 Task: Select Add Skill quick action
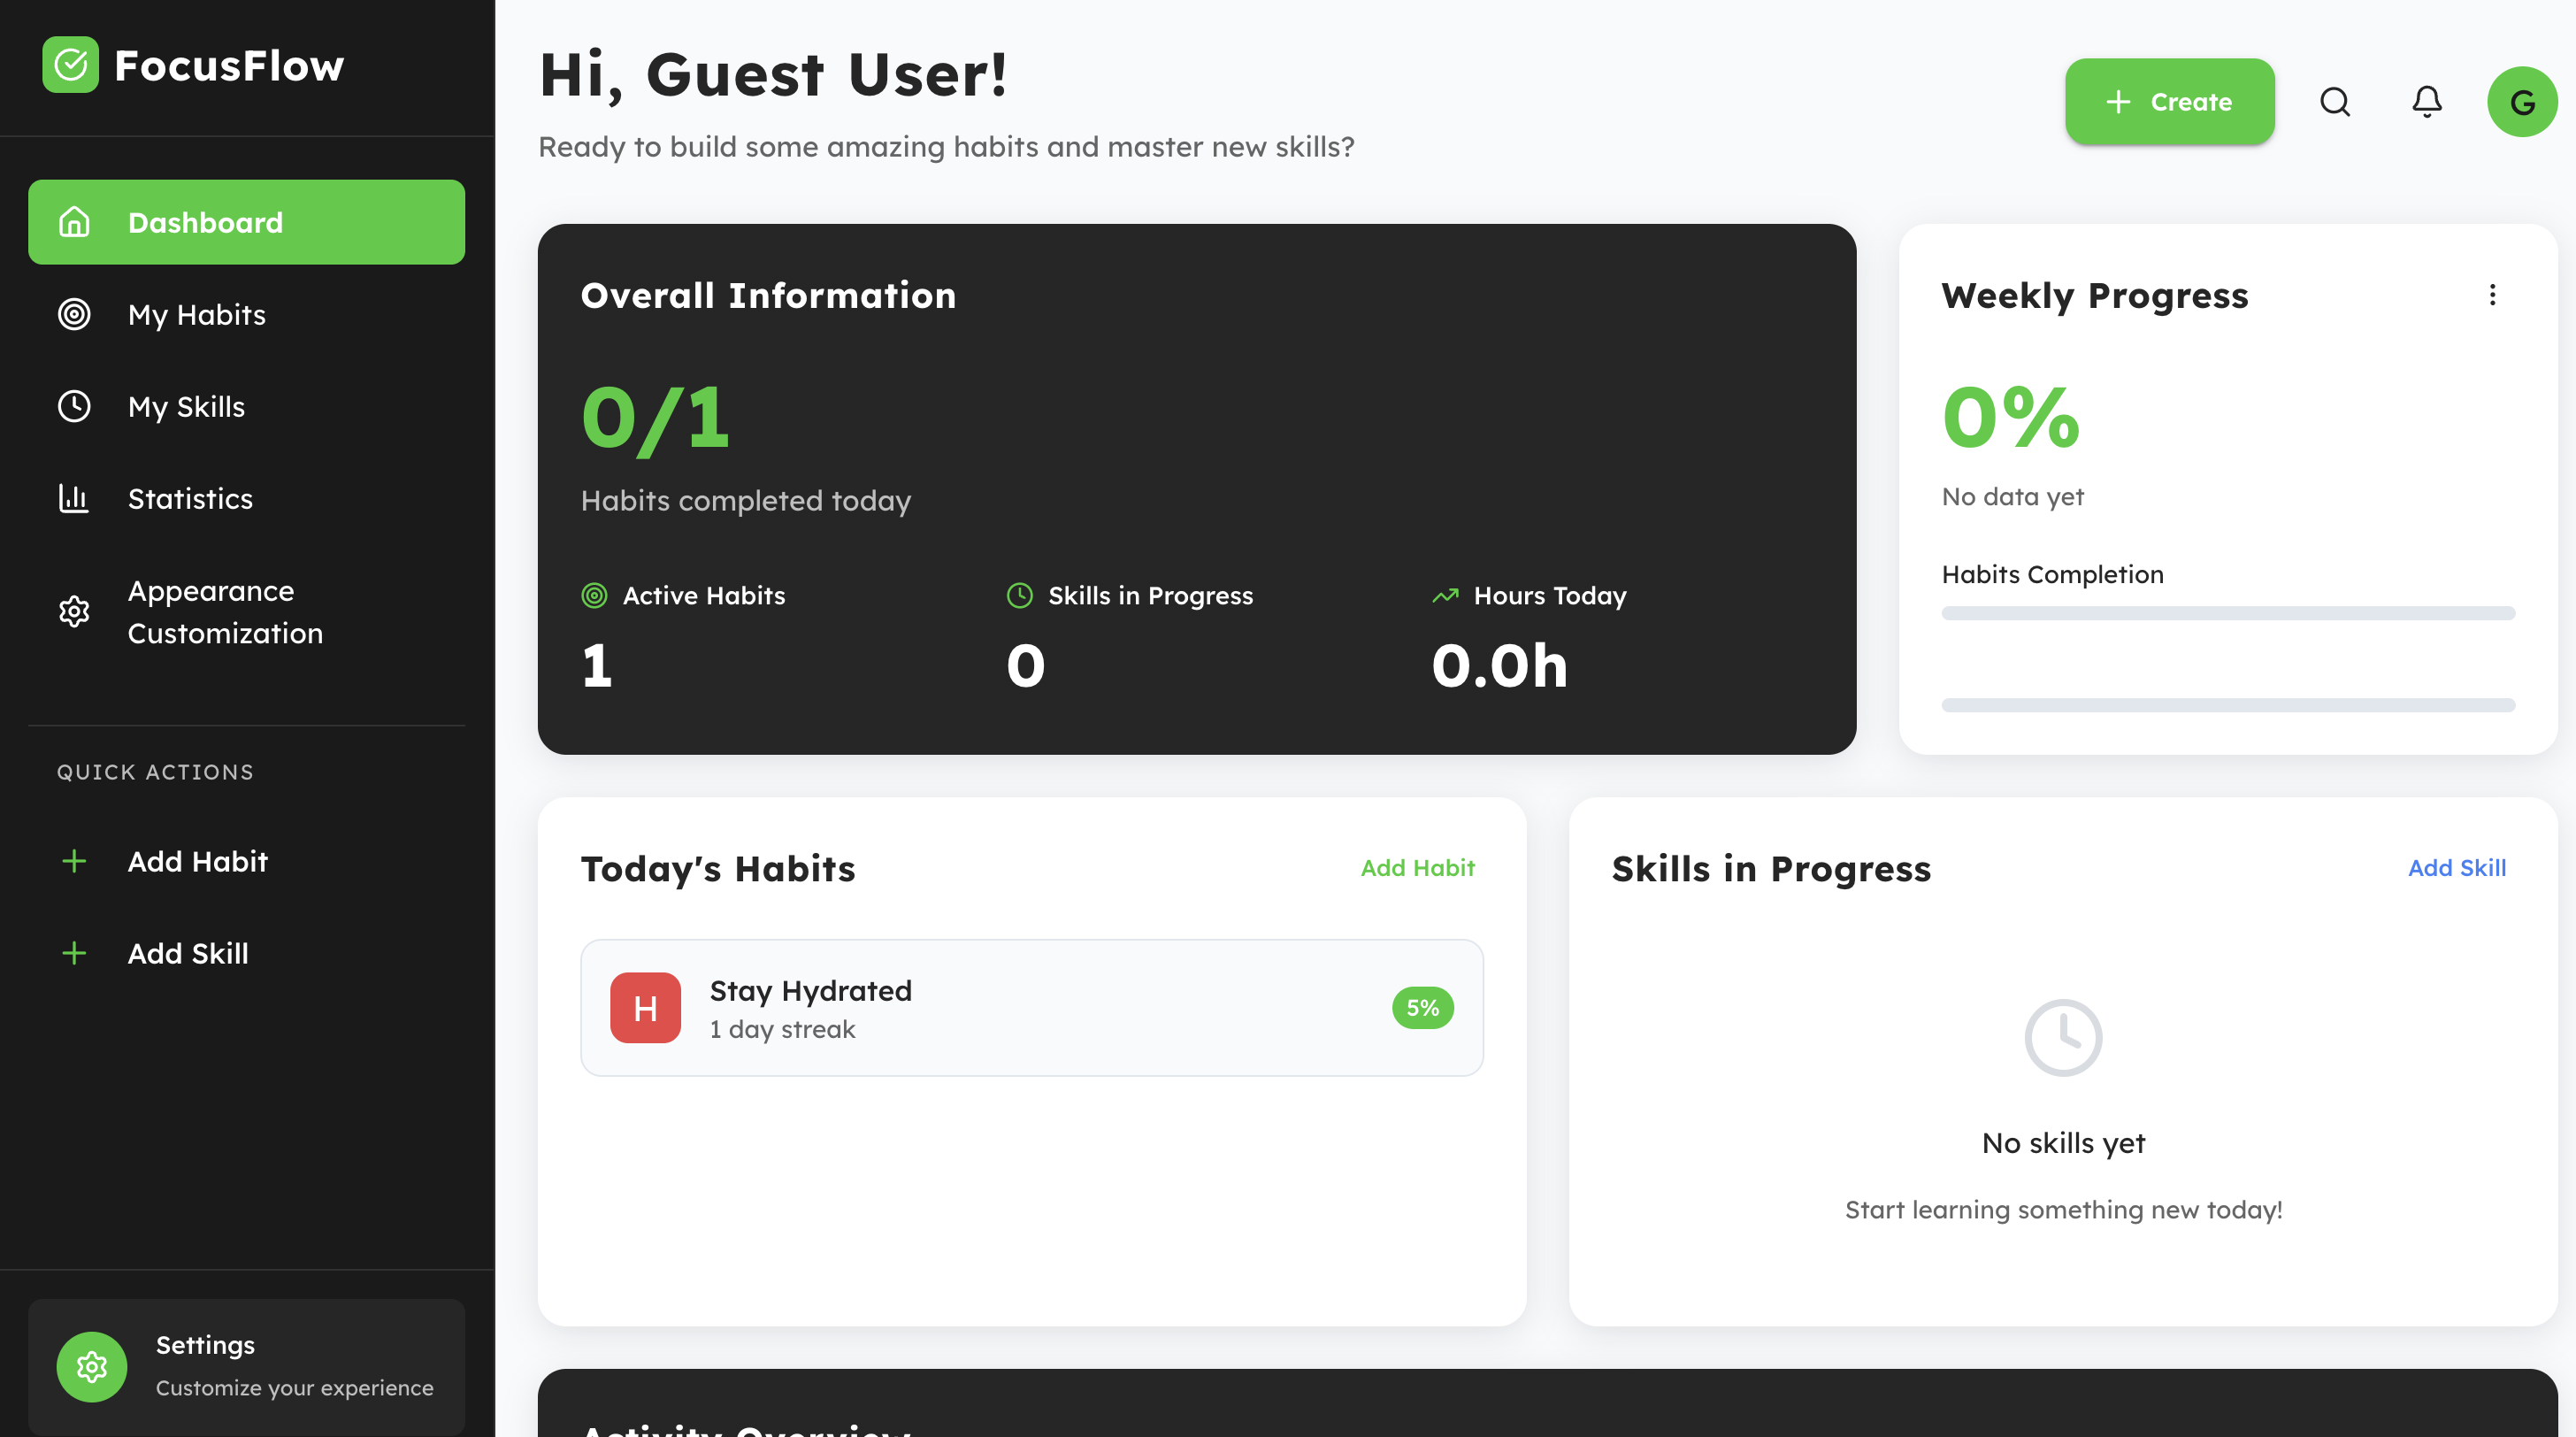(188, 953)
